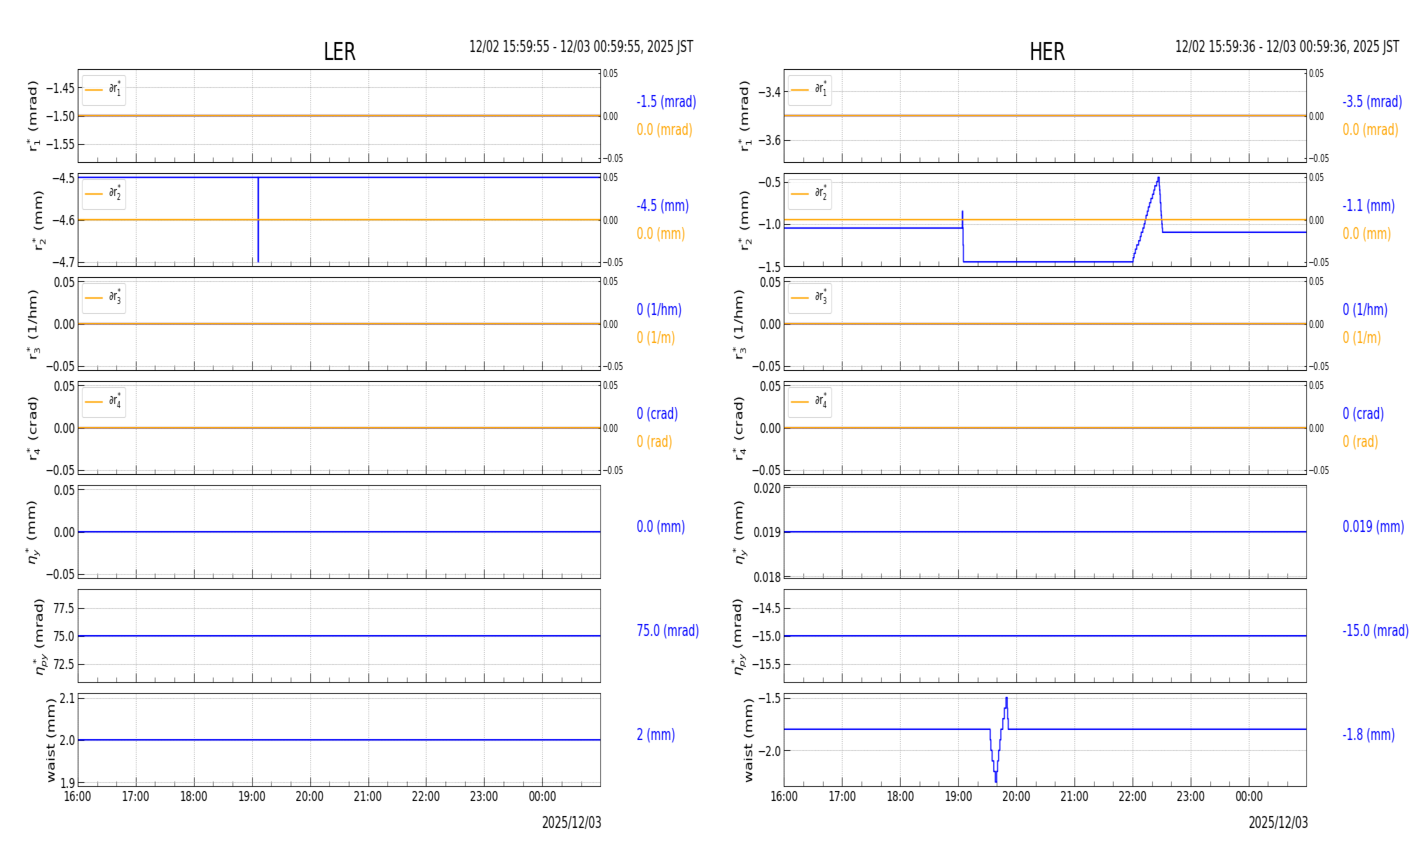Screen dimensions: 1412x864
Task: Click the -1.8 (mm) waist readout
Action: tap(1368, 735)
